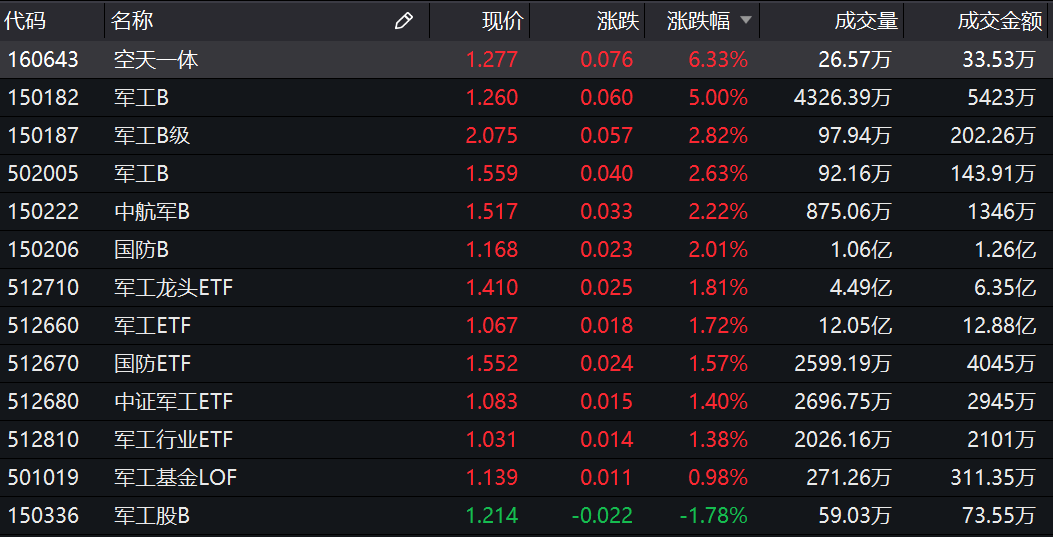Open 中证军工ETF details

click(x=173, y=402)
